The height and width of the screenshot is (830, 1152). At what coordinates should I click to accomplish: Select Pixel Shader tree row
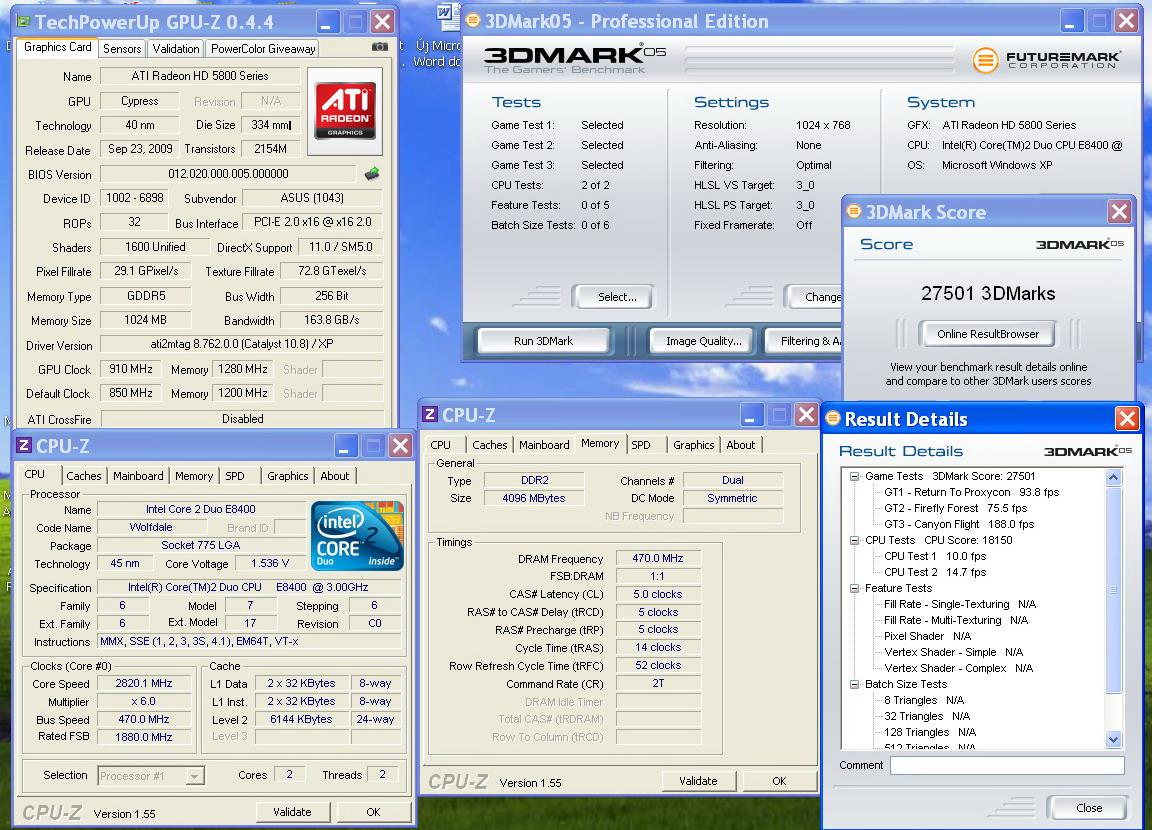coord(927,636)
